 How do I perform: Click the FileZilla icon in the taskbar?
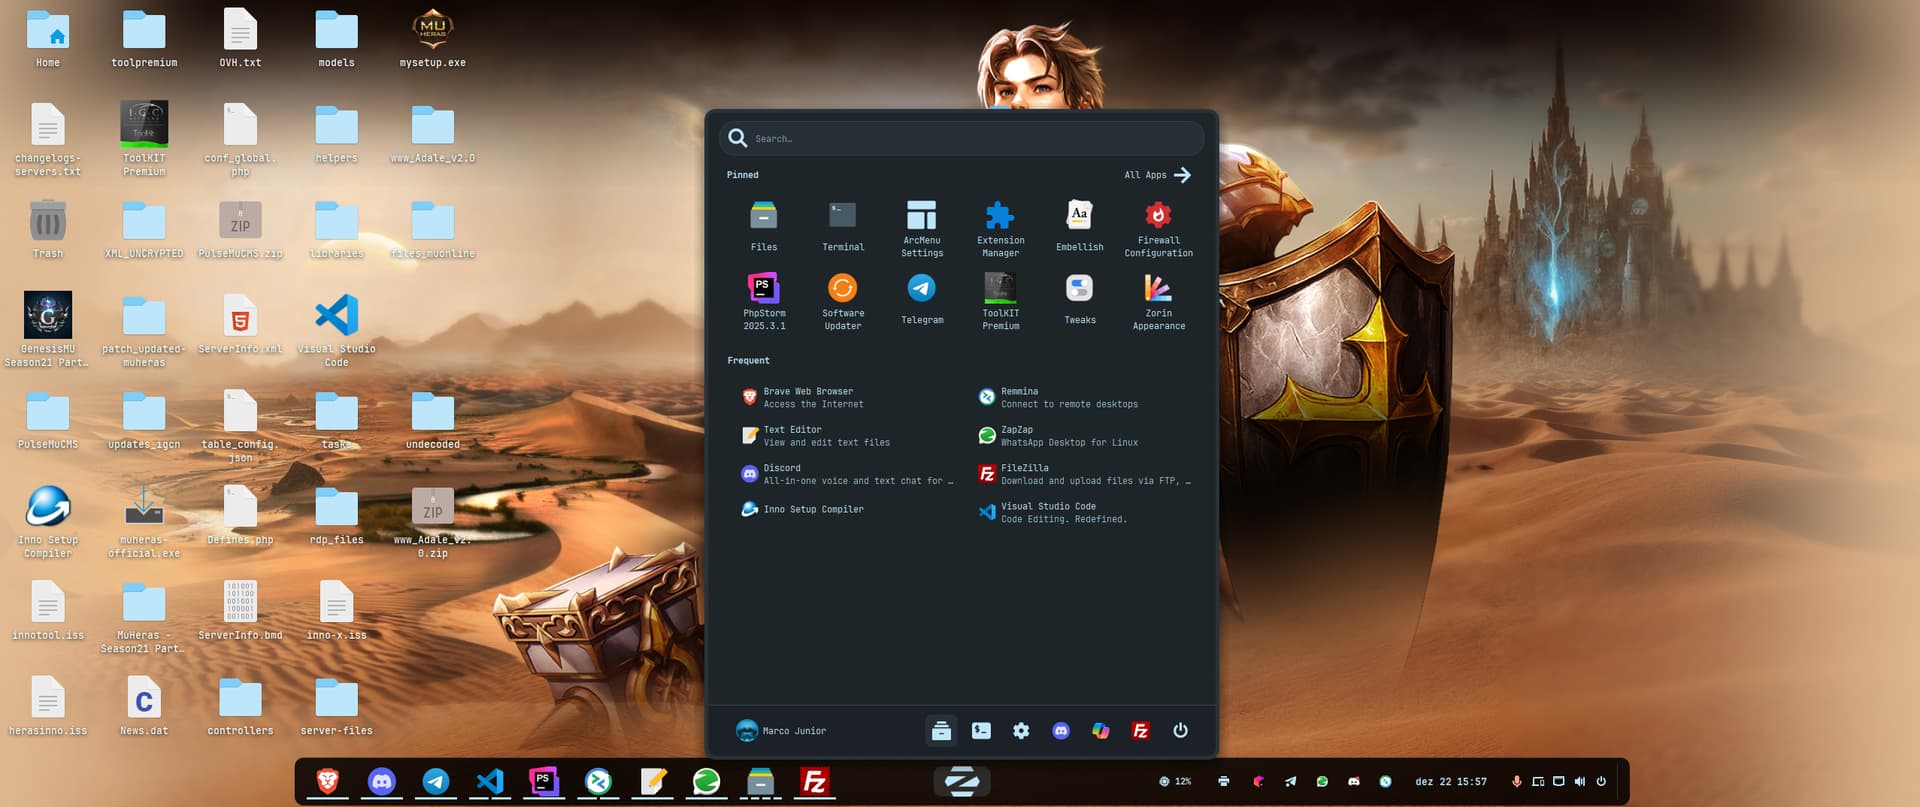point(814,782)
